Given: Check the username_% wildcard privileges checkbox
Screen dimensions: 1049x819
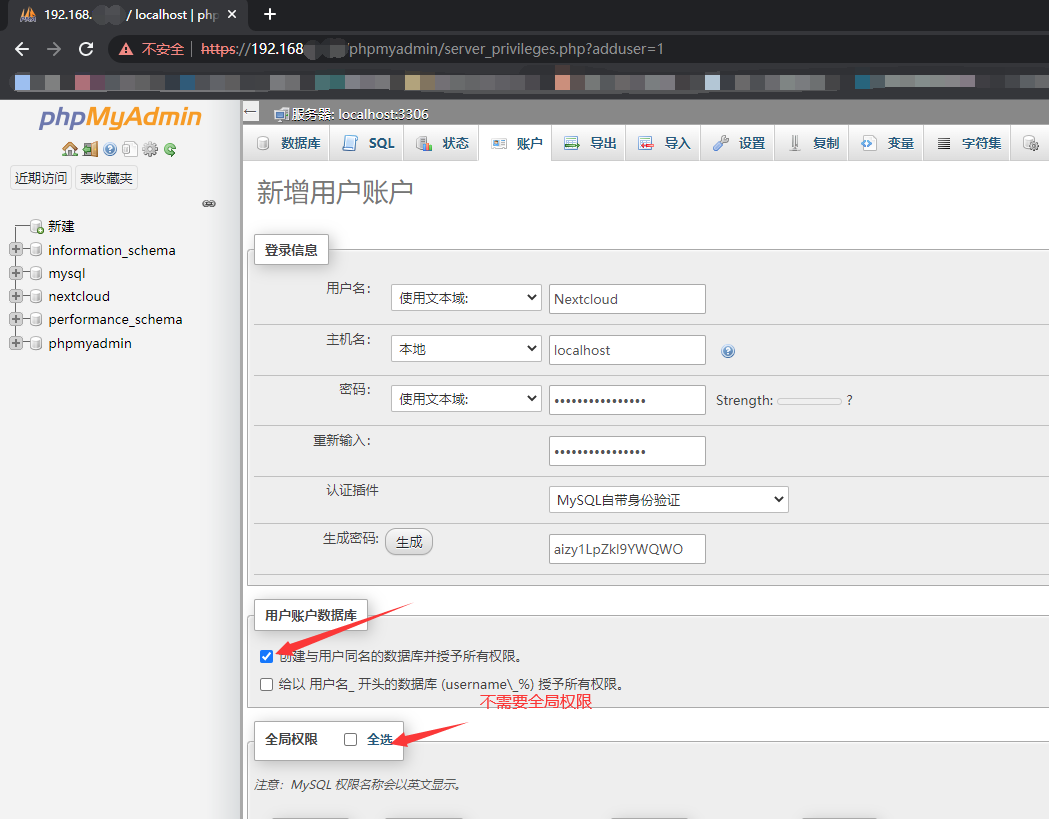Looking at the screenshot, I should 266,685.
